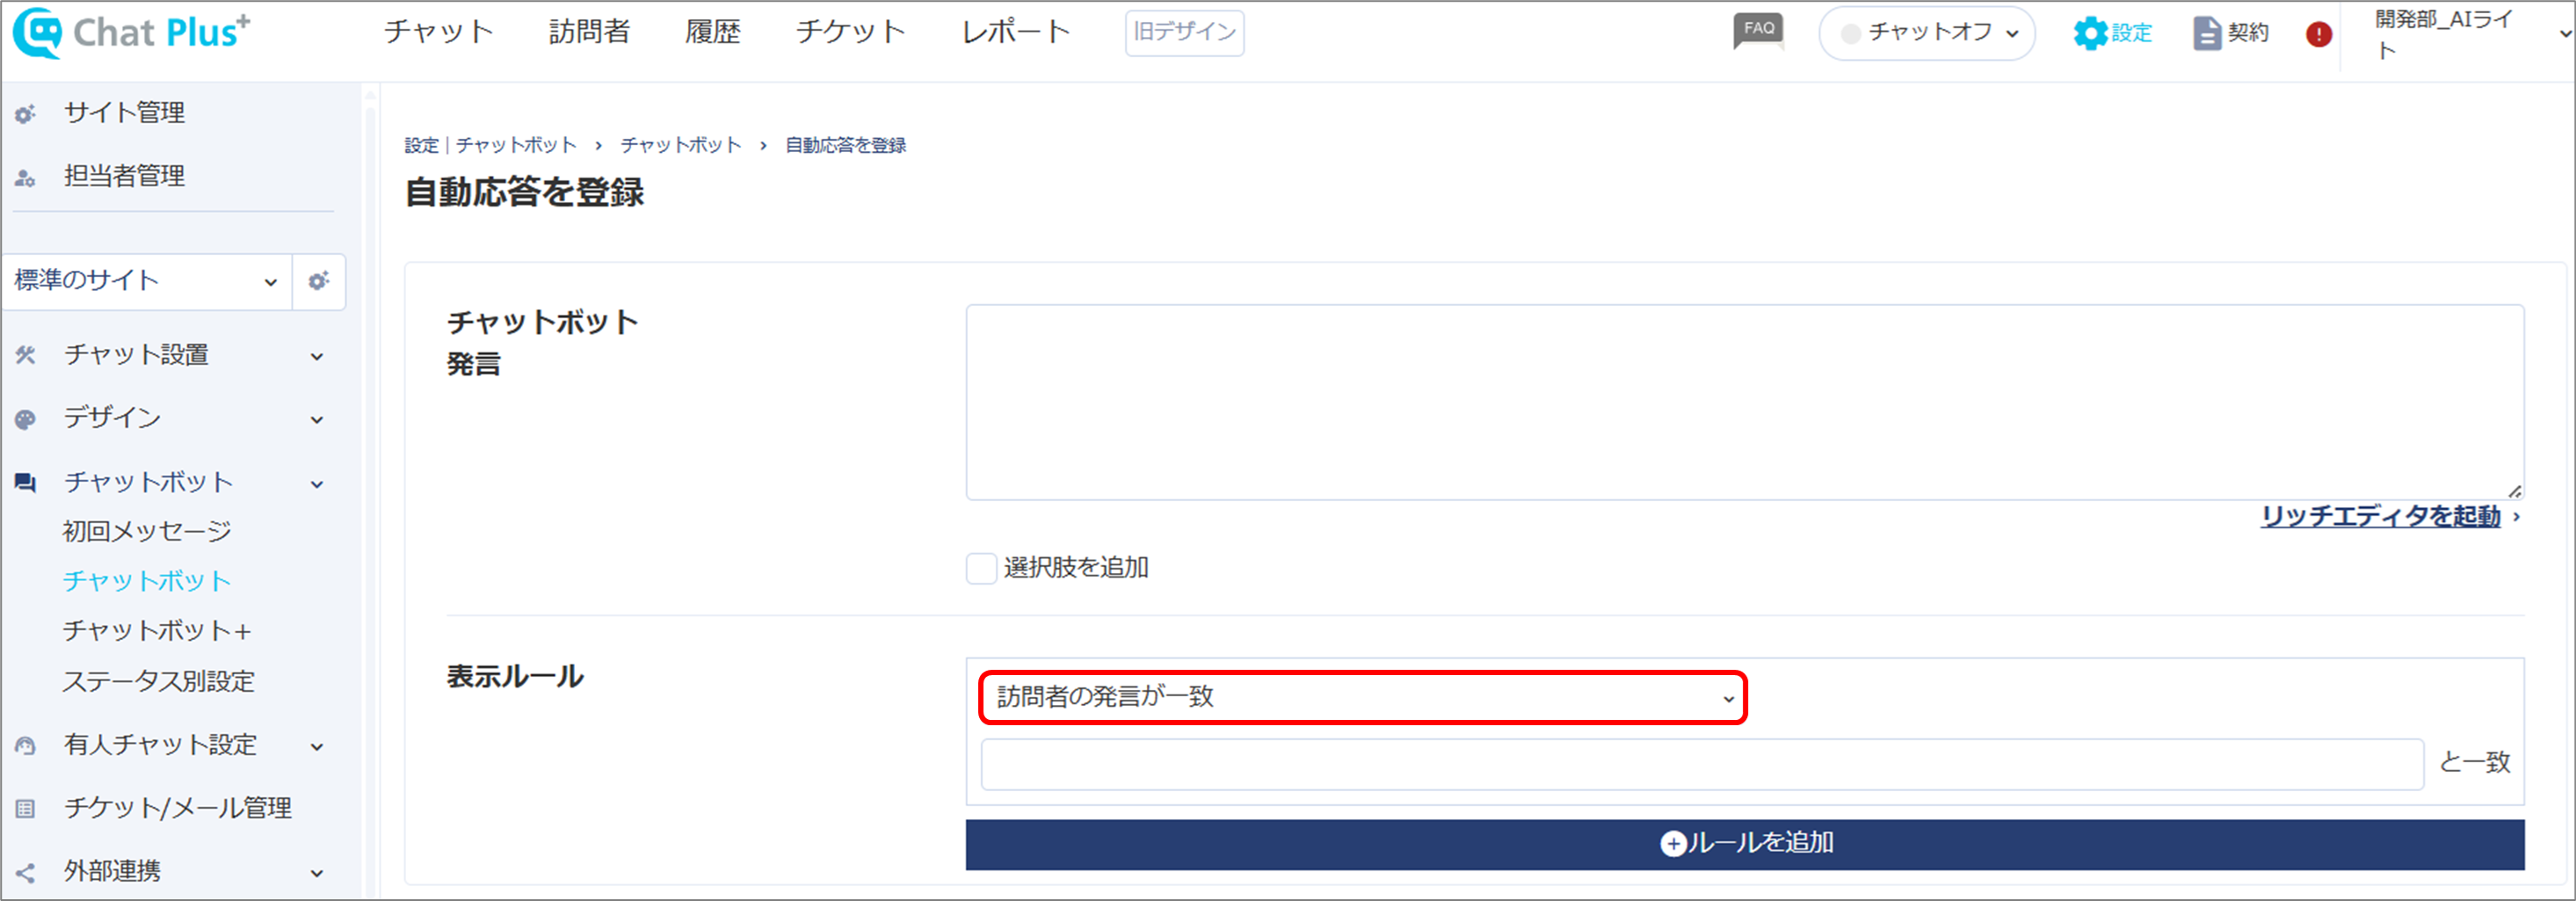Click the チャットボット発言 text area
The height and width of the screenshot is (901, 2576).
point(1744,402)
